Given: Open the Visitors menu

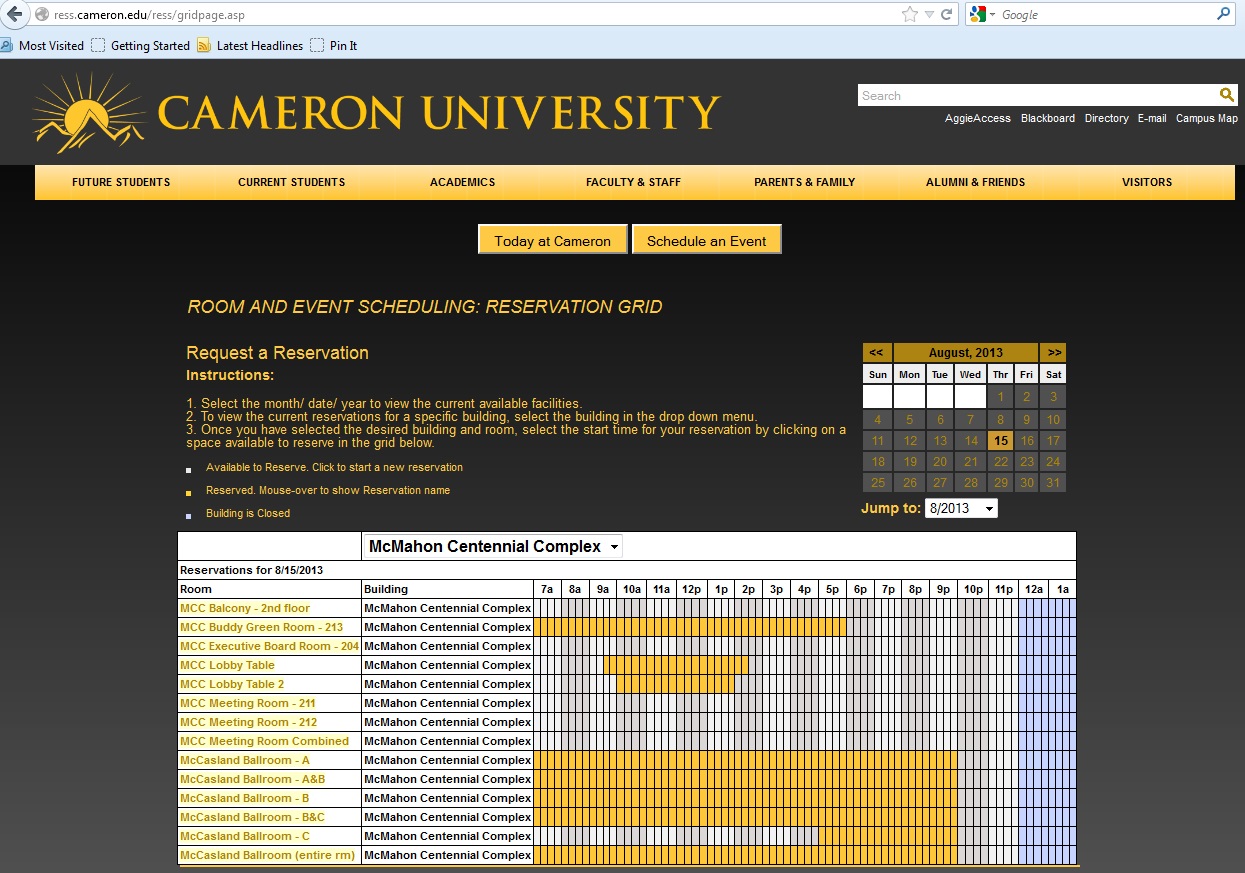Looking at the screenshot, I should [x=1147, y=182].
